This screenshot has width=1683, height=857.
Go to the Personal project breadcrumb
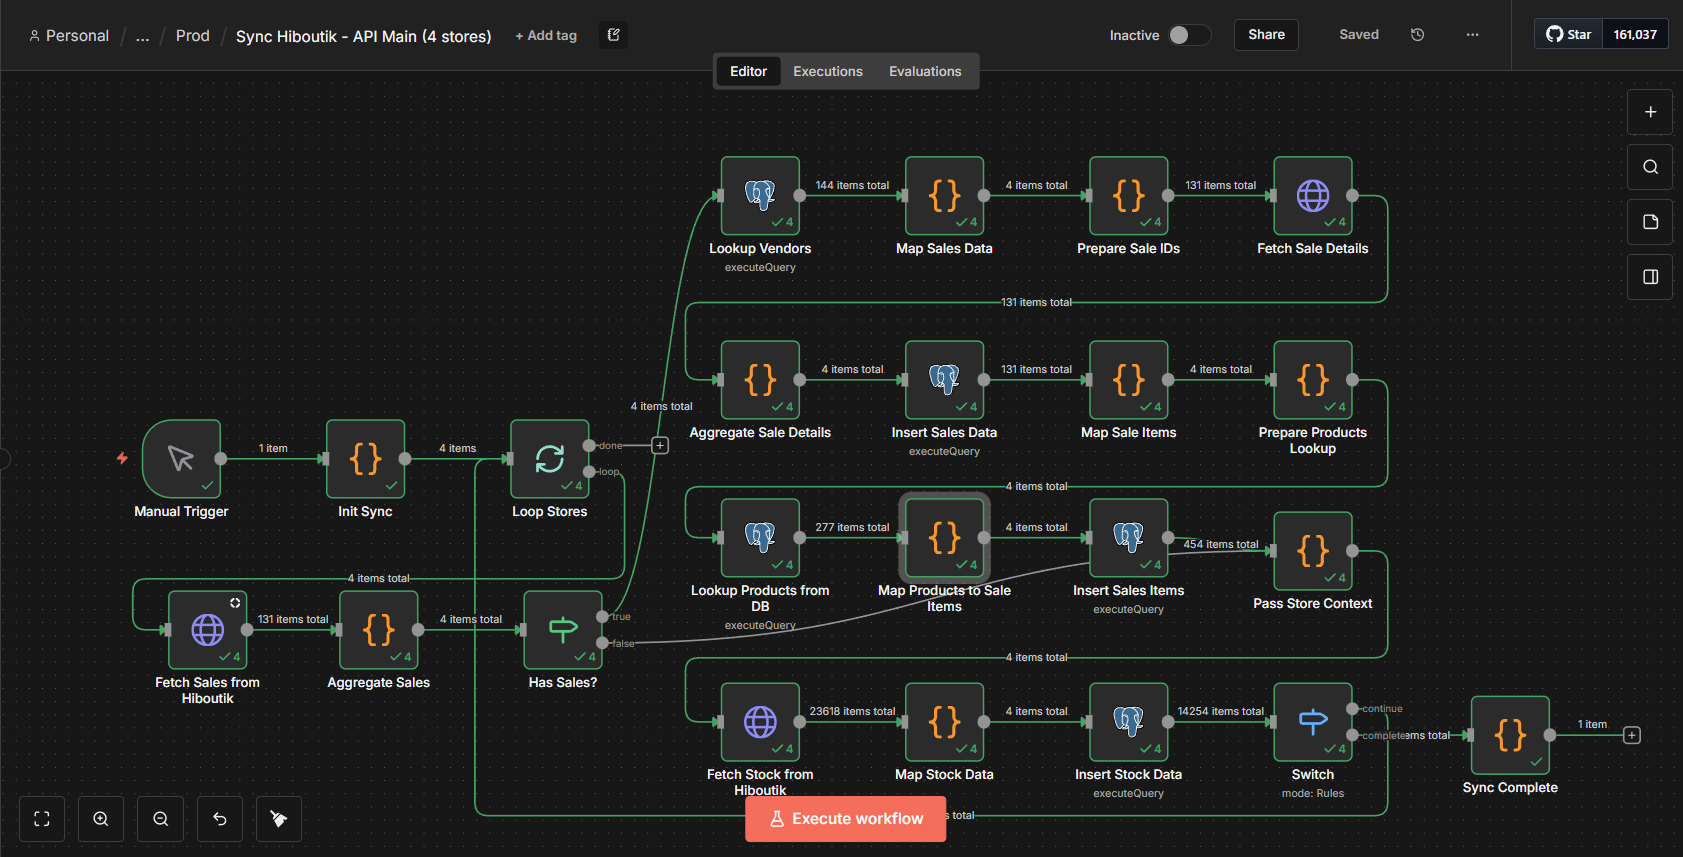(69, 36)
